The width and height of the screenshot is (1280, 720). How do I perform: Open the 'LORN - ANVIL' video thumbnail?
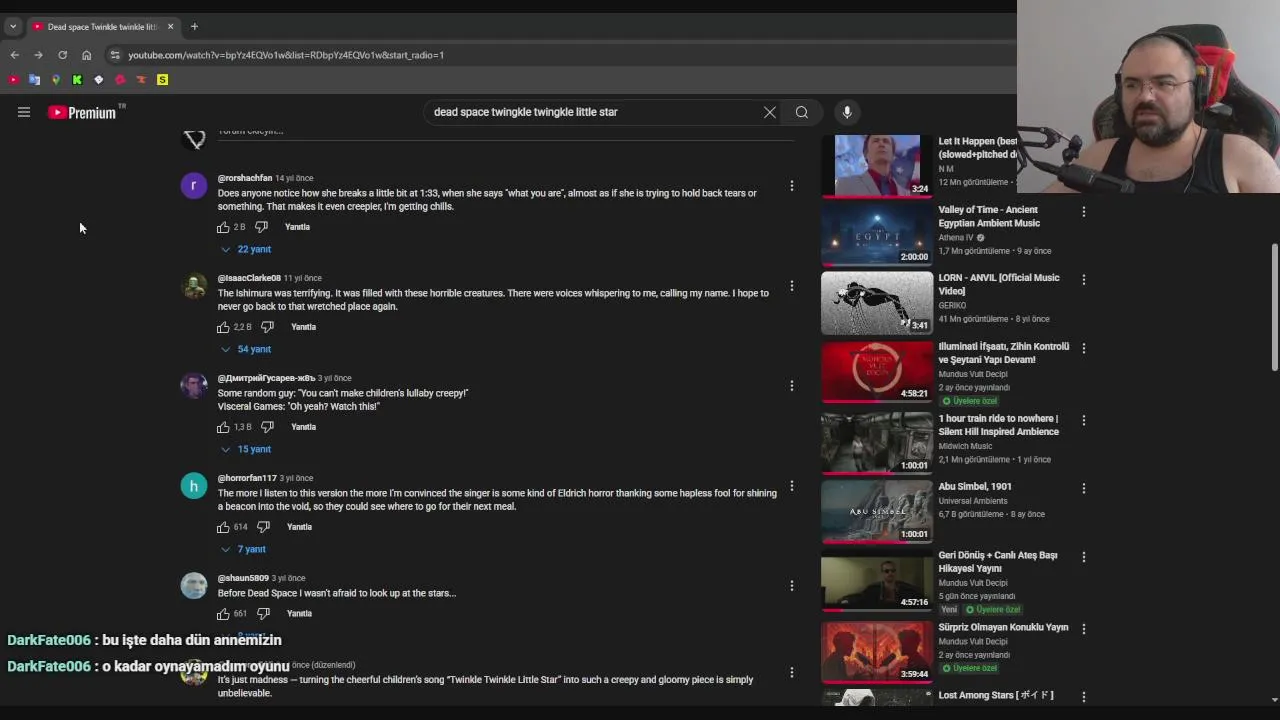877,303
